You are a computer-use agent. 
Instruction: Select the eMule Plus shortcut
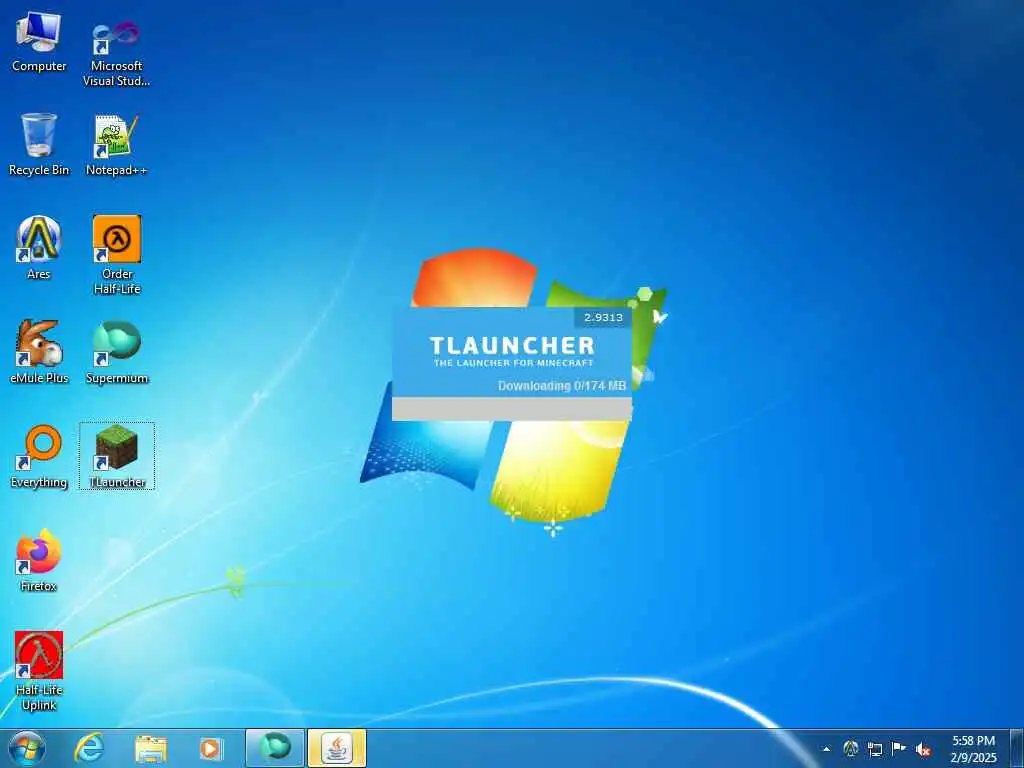[x=39, y=351]
